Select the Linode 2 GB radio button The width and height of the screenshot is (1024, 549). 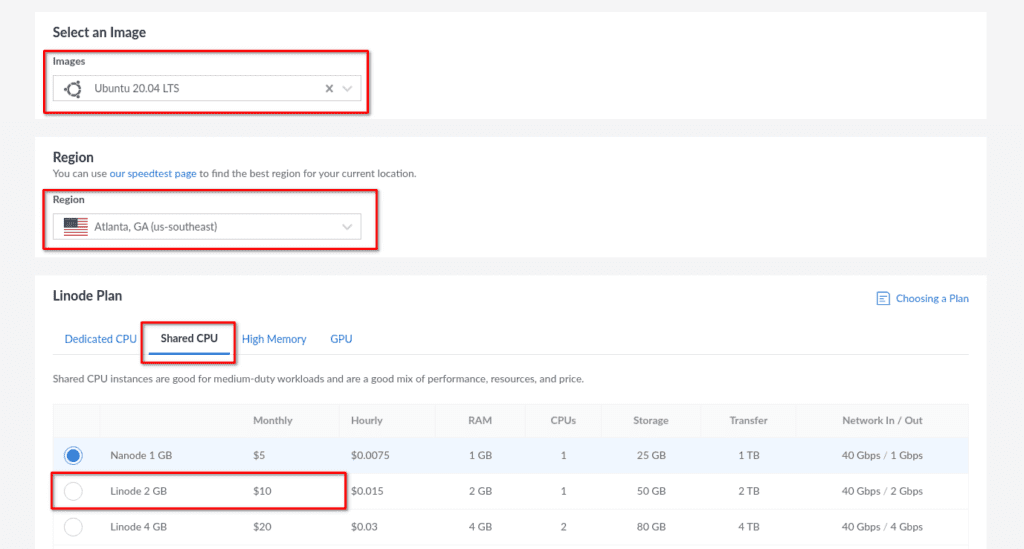pos(73,491)
